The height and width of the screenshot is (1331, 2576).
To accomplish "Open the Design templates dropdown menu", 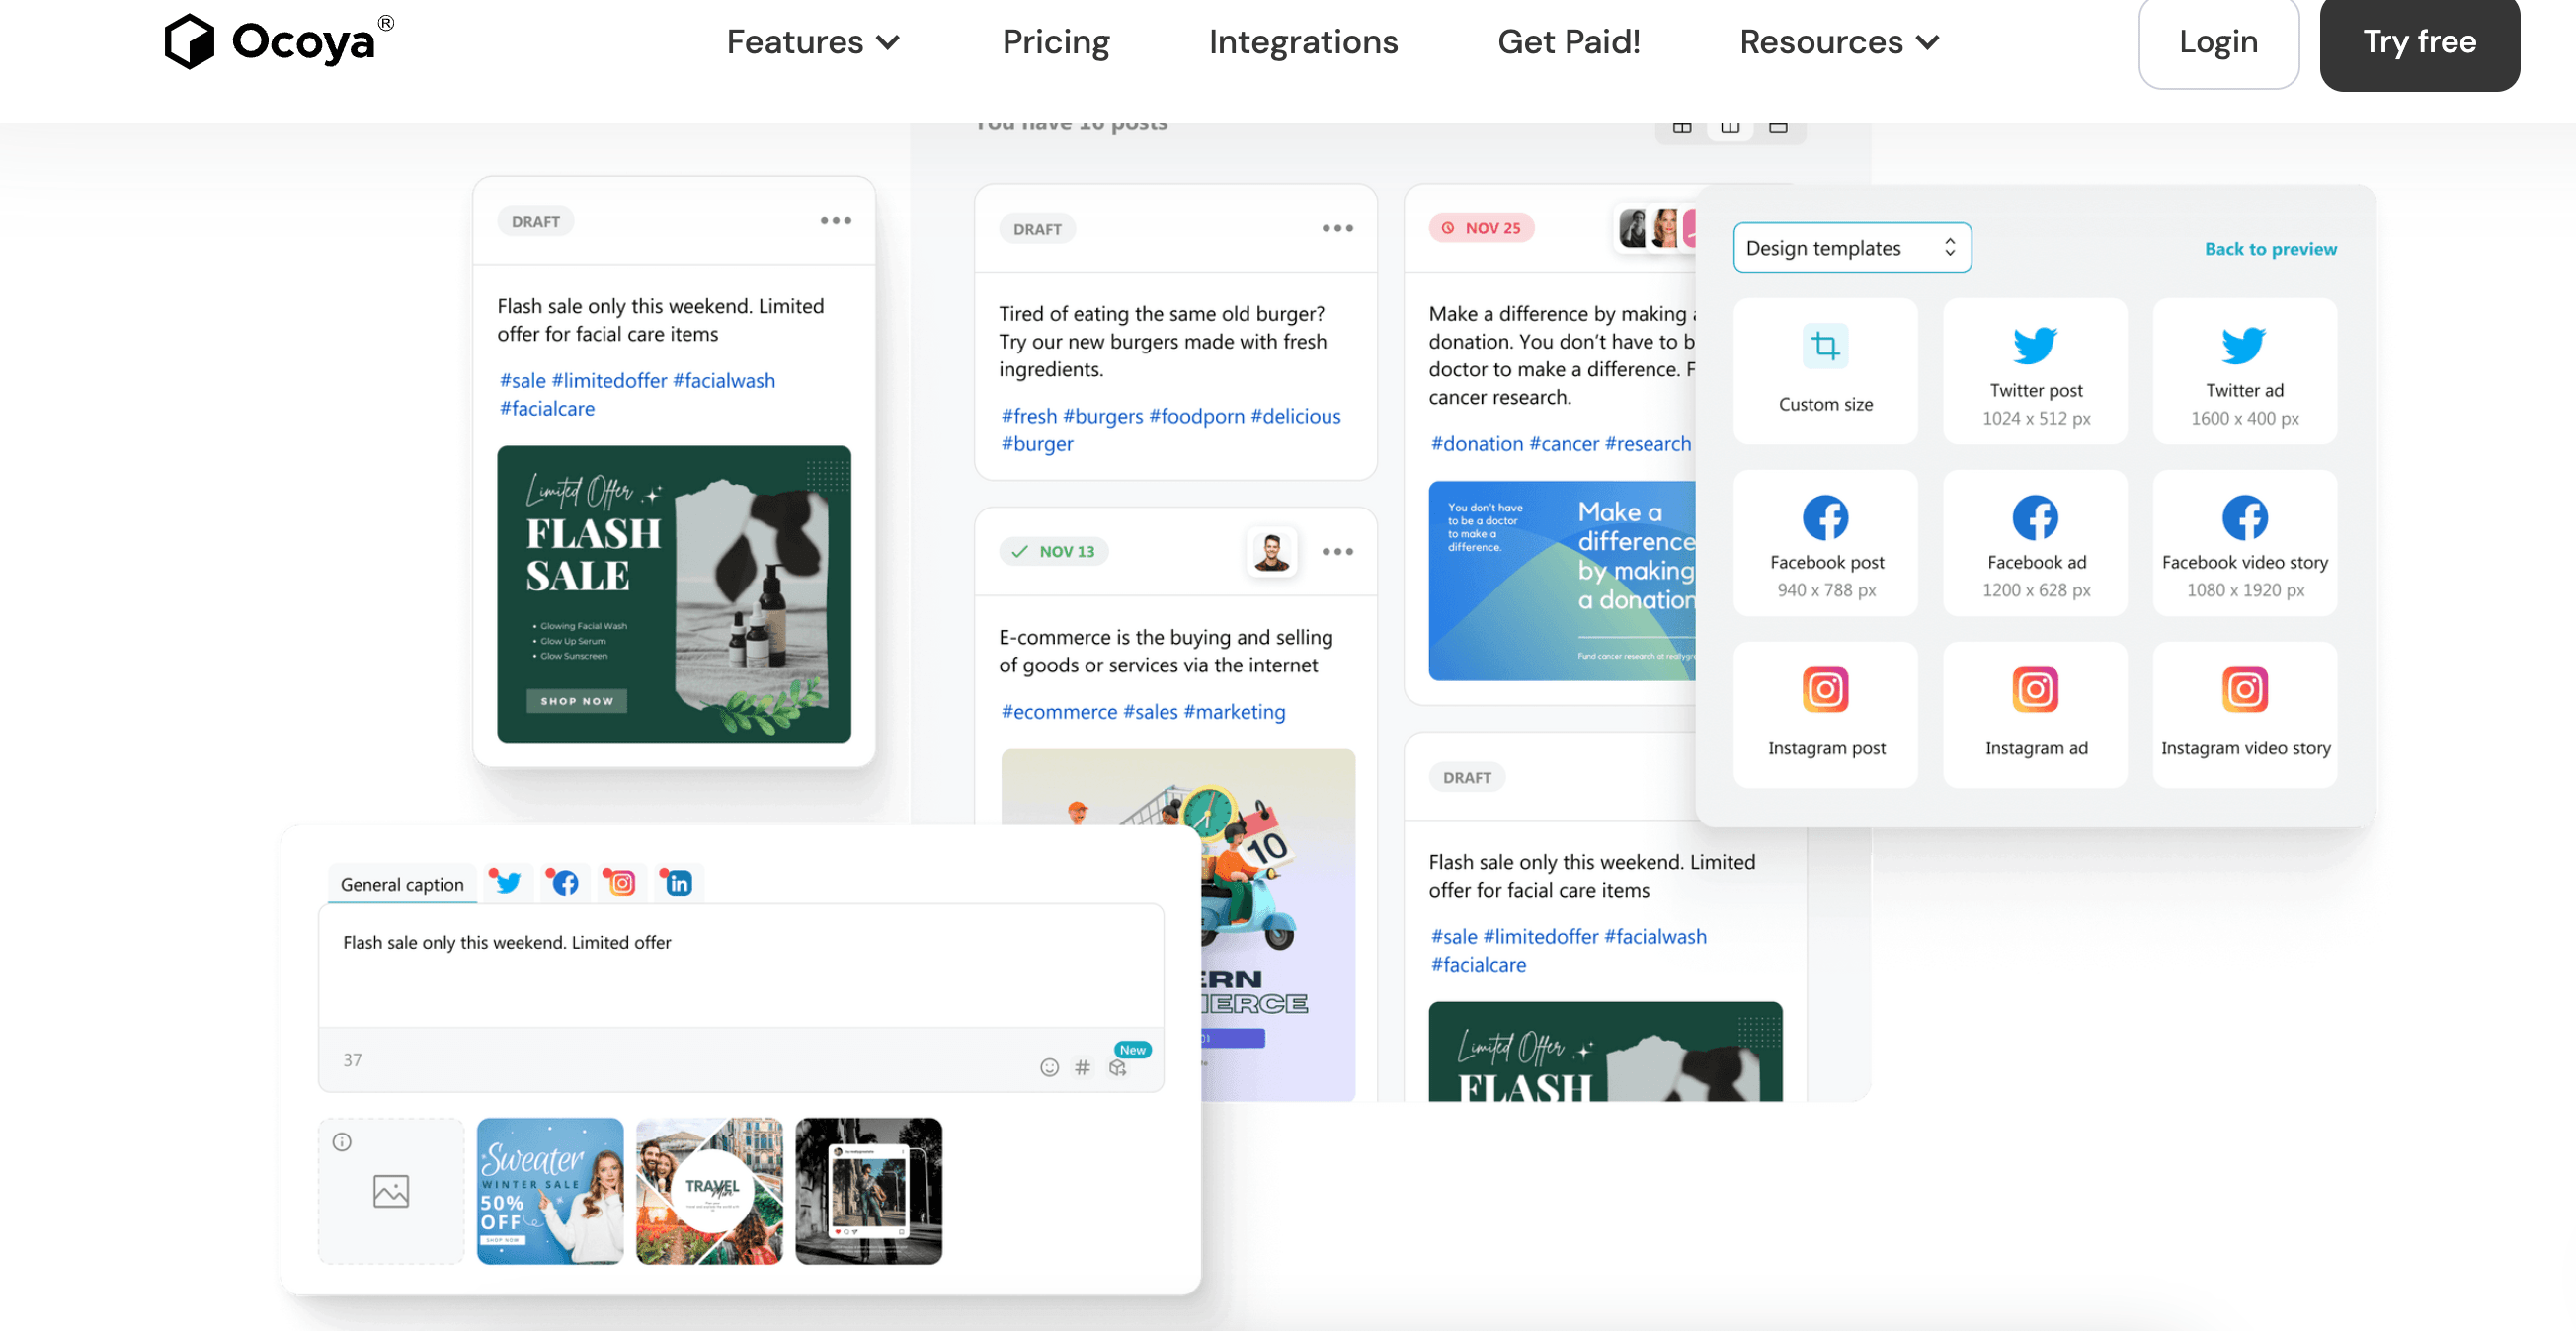I will point(1849,246).
